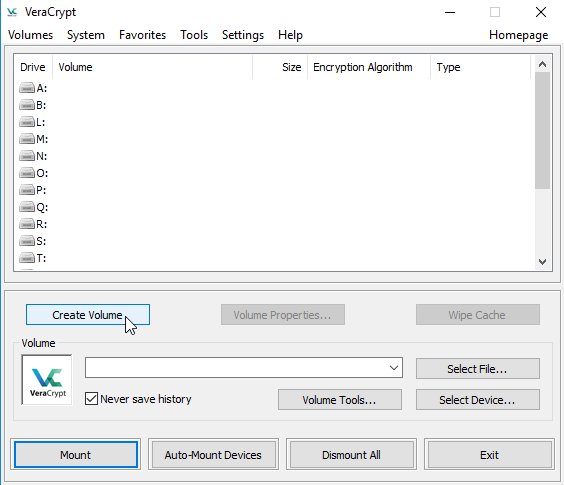
Task: Click inside the volume path field
Action: click(236, 368)
